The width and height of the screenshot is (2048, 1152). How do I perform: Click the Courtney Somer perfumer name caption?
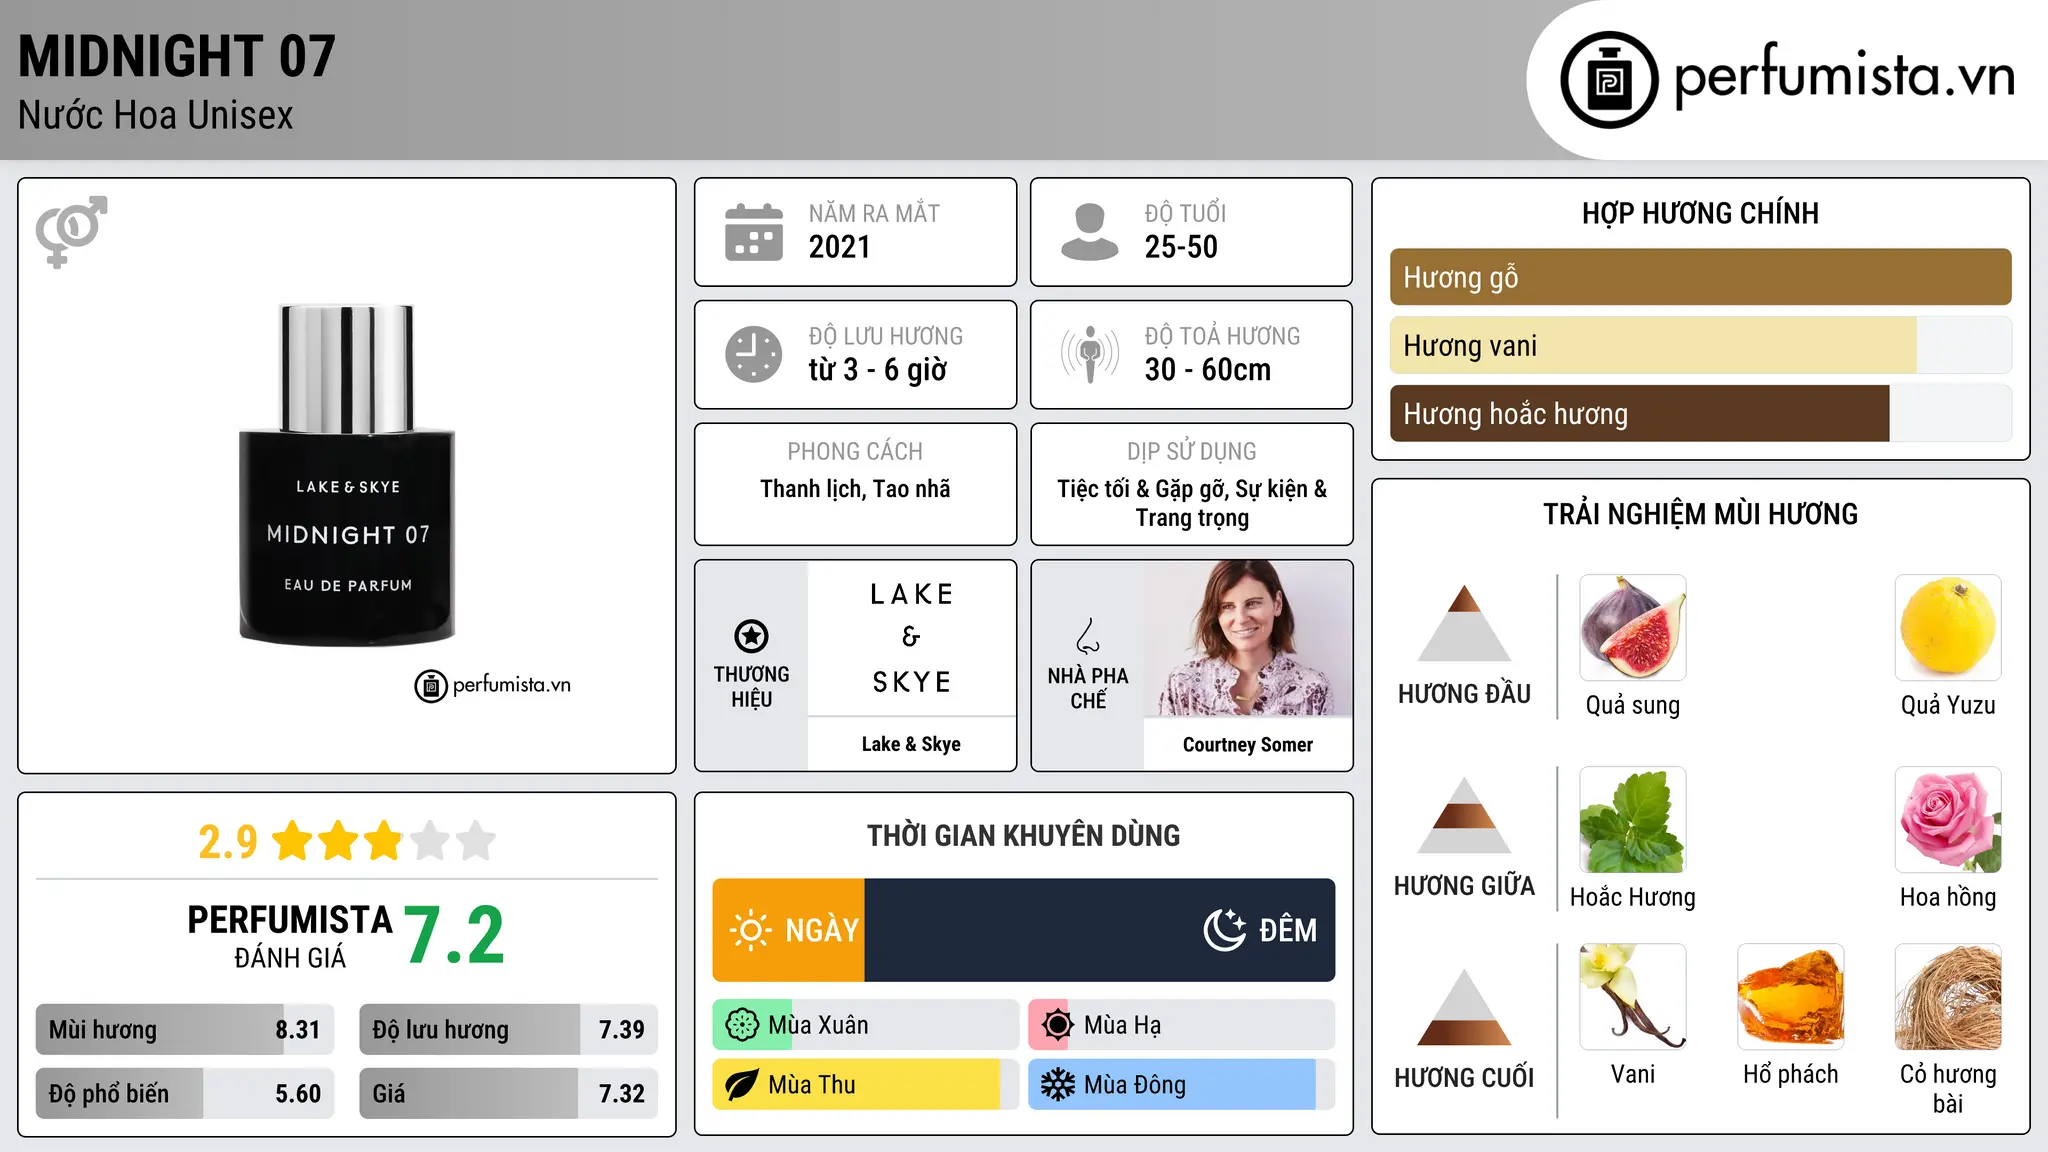tap(1248, 745)
